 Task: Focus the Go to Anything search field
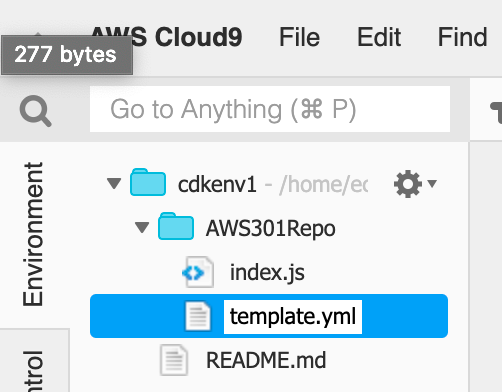point(270,109)
